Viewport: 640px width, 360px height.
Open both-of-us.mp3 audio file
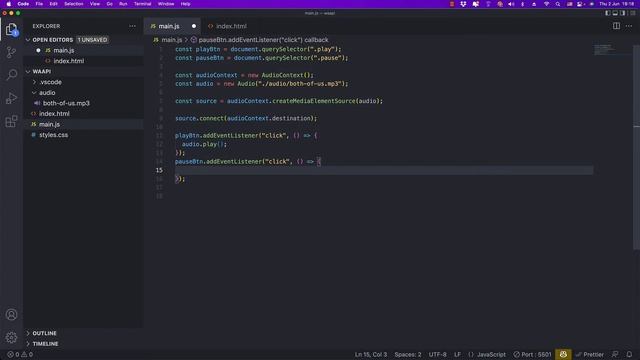click(66, 103)
